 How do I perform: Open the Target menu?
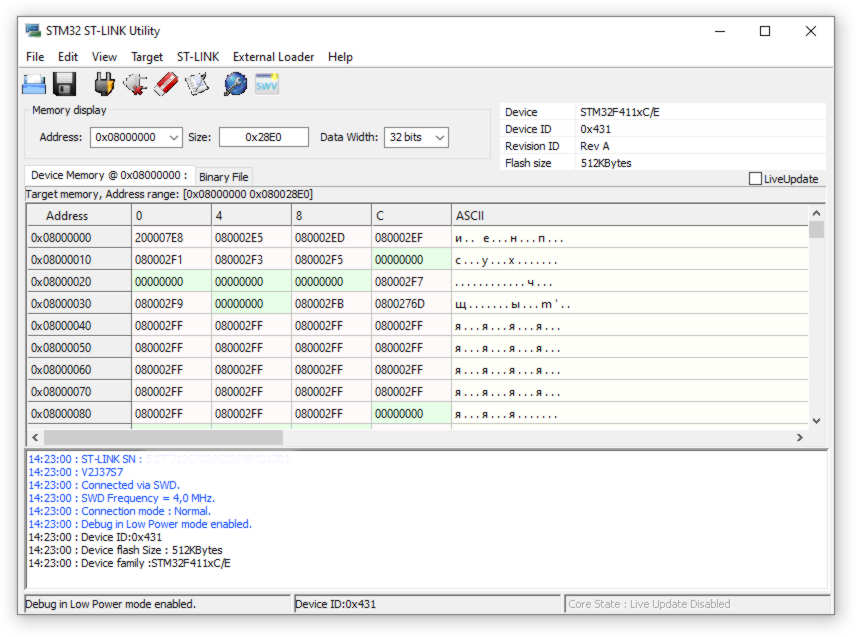tap(147, 57)
